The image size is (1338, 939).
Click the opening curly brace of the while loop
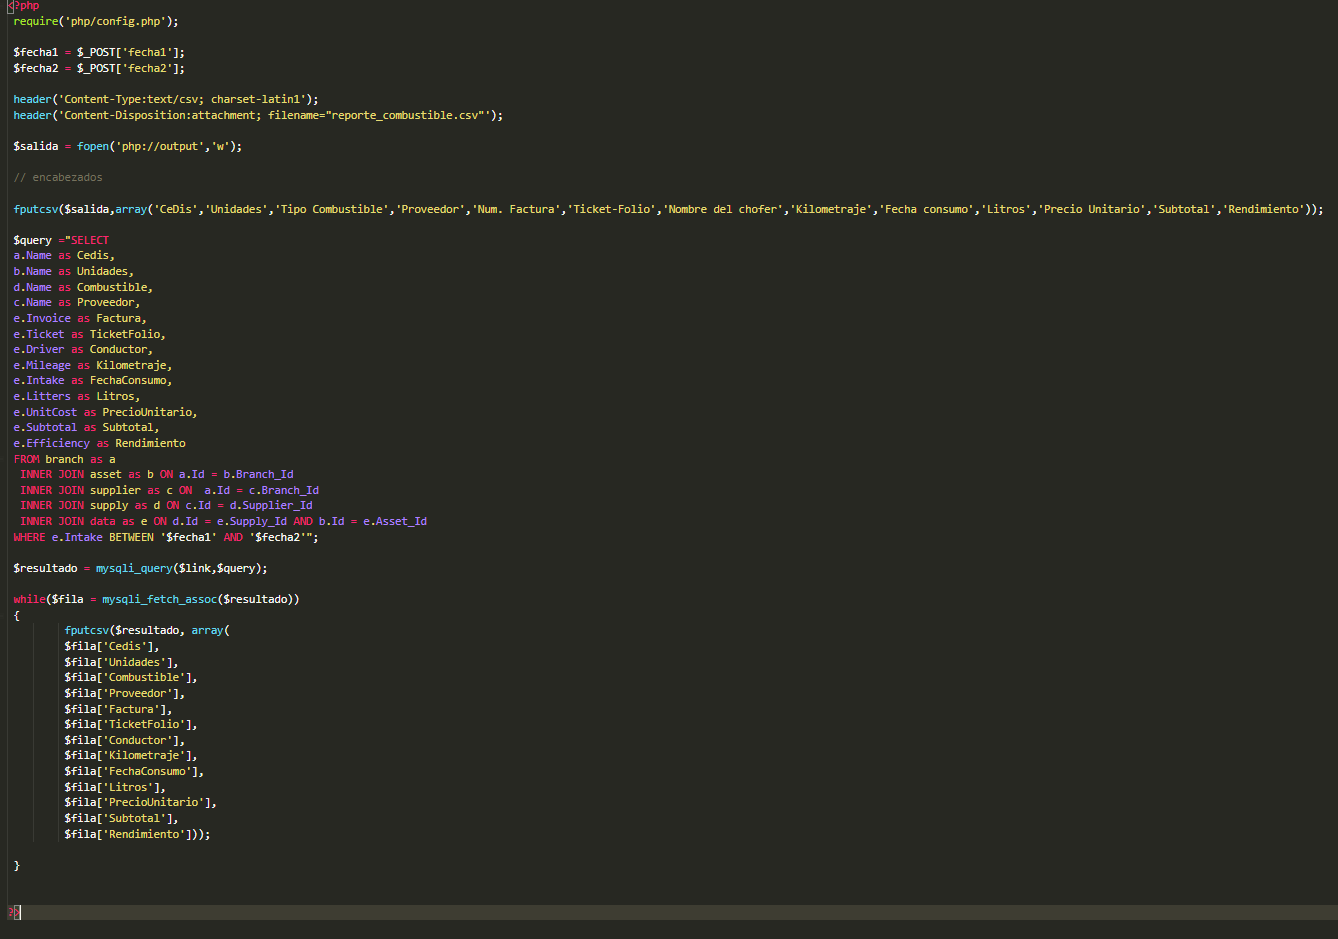[x=16, y=615]
